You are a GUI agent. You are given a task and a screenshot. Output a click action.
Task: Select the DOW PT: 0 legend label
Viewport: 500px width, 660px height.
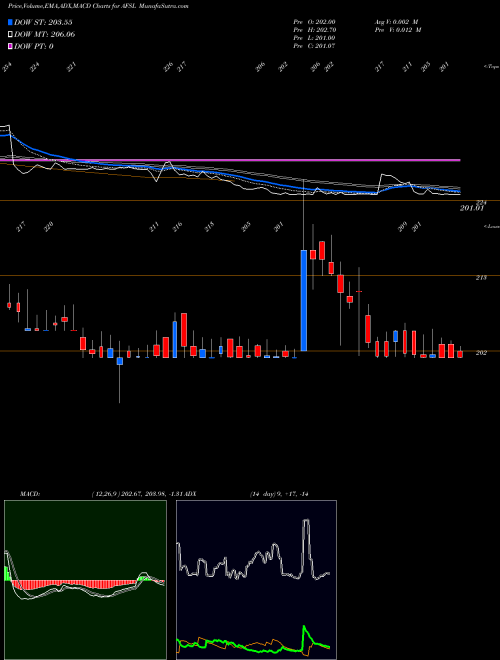pos(34,46)
